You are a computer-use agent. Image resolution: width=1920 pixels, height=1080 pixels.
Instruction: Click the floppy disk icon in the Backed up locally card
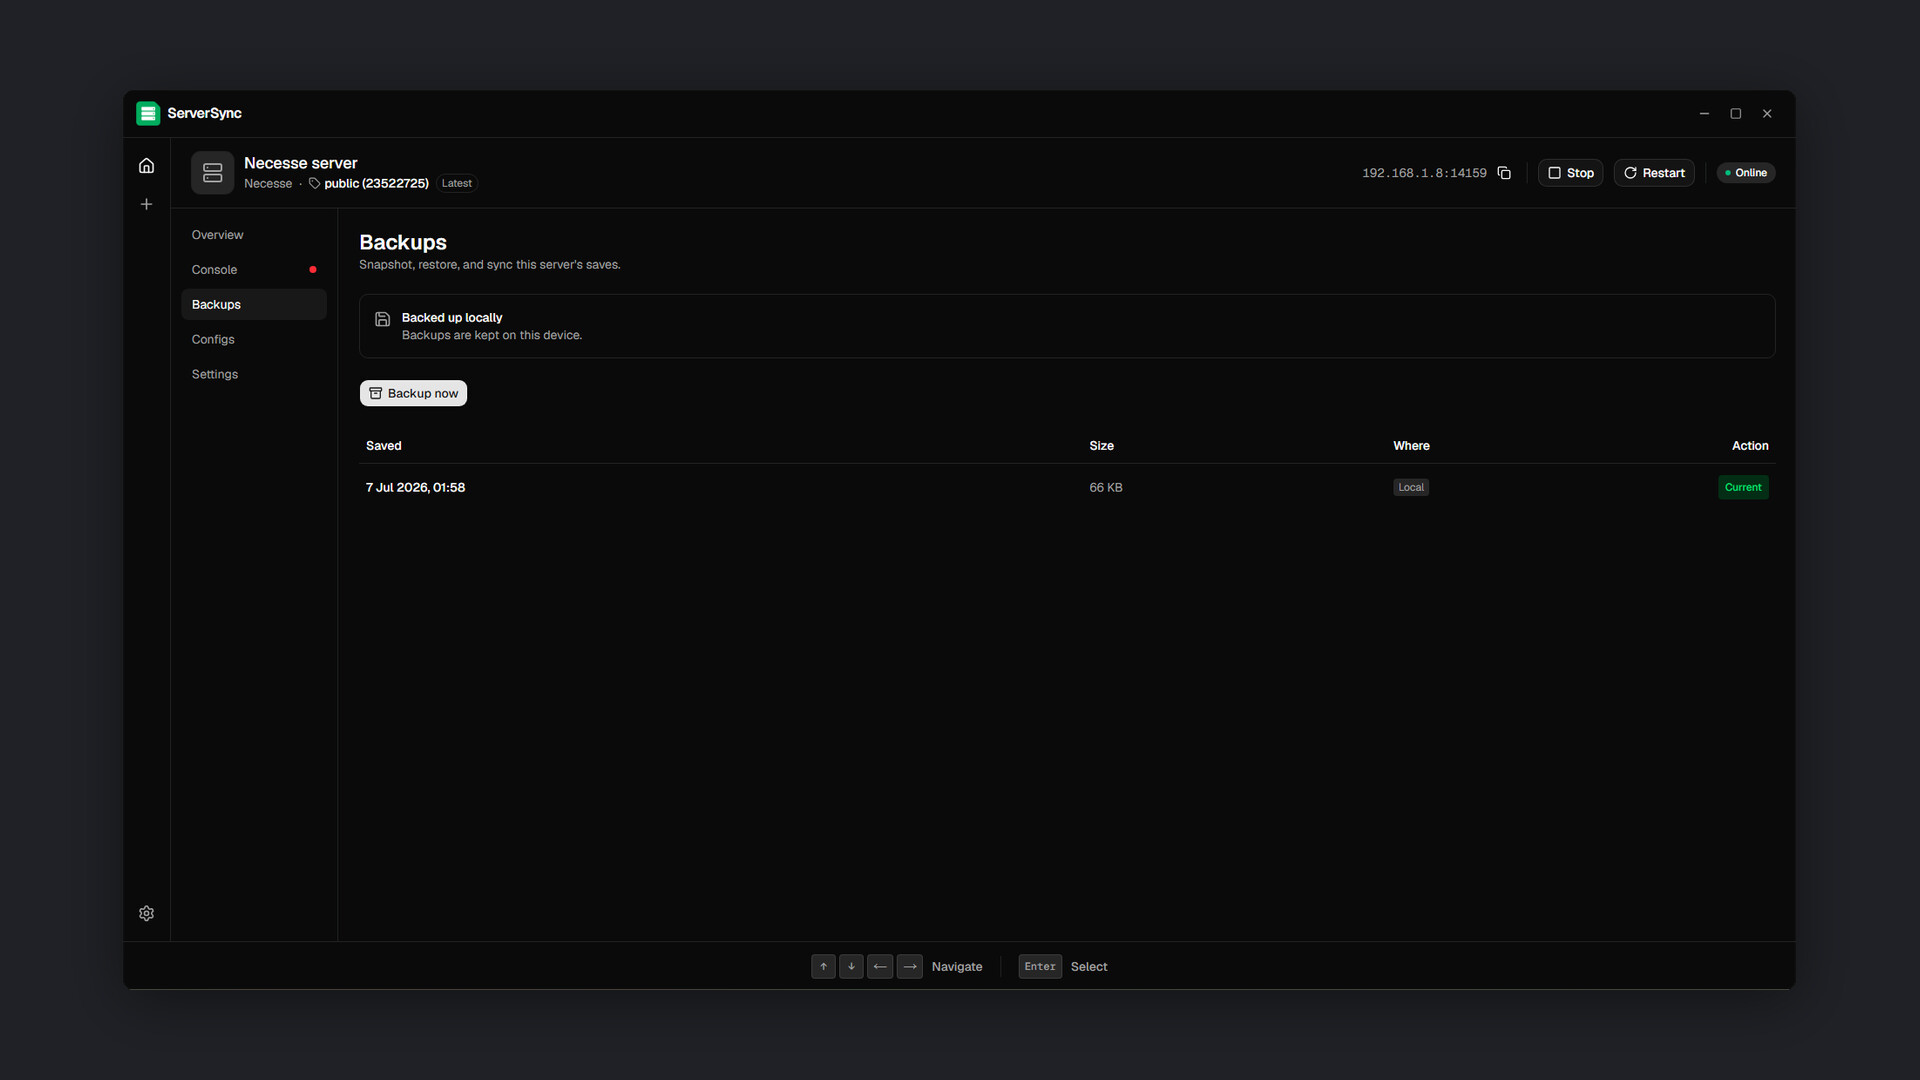pos(382,319)
